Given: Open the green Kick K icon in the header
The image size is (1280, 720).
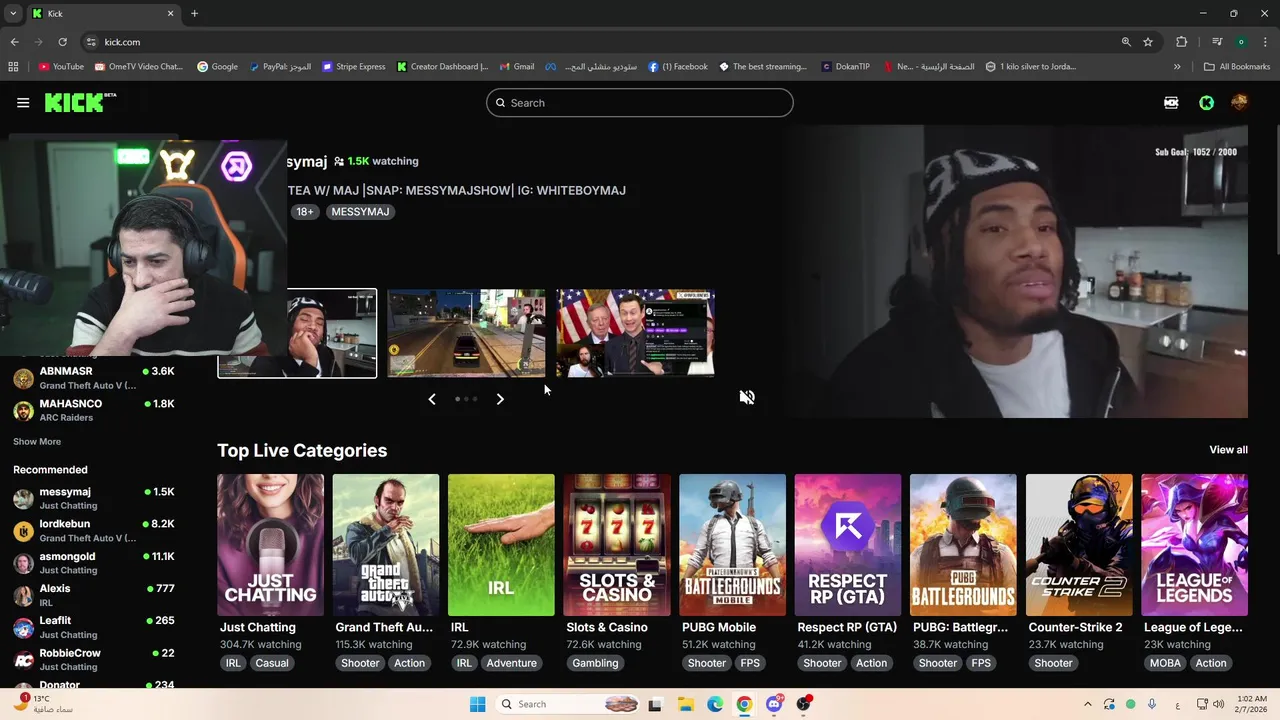Looking at the screenshot, I should coord(1206,103).
